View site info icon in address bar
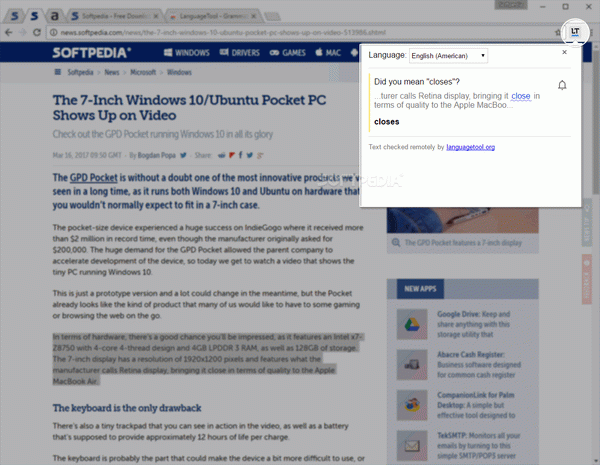Viewport: 600px width, 465px height. coord(54,33)
